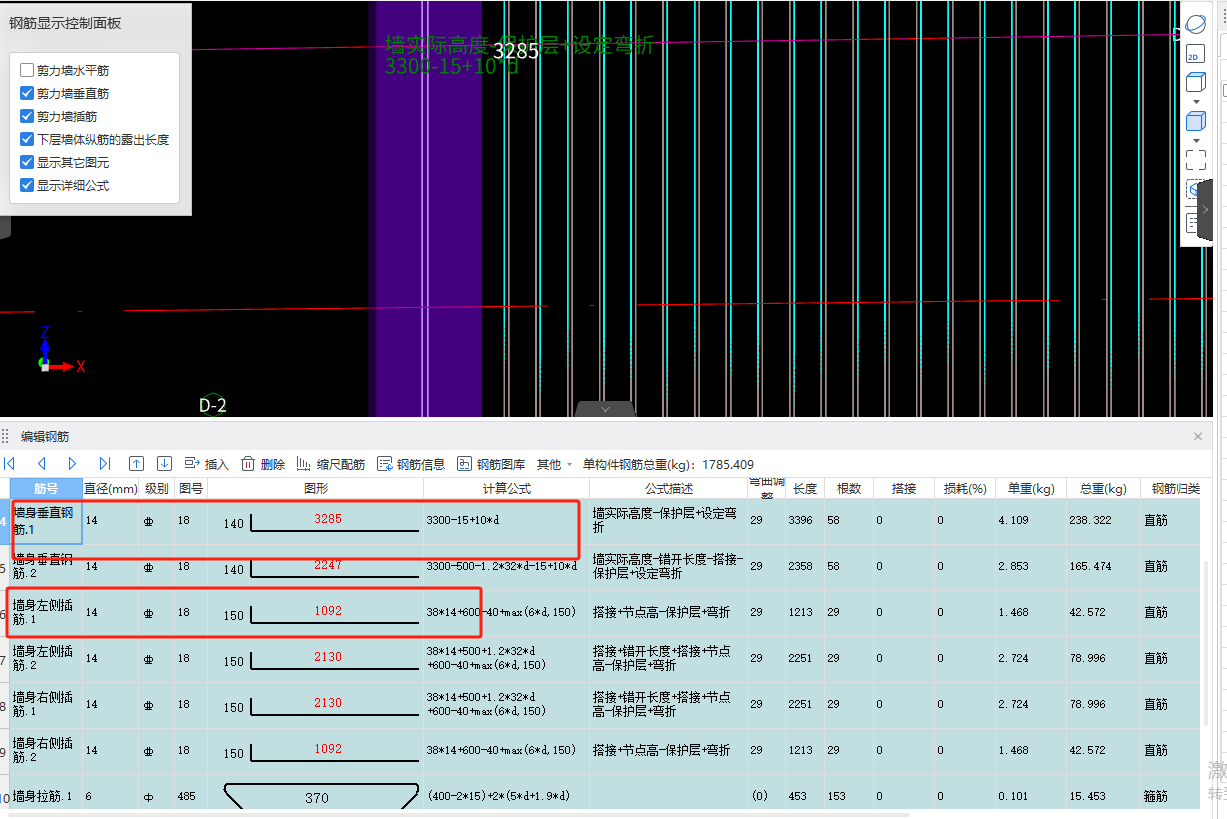1227x819 pixels.
Task: Click the 搭接 column header
Action: pyautogui.click(x=904, y=489)
